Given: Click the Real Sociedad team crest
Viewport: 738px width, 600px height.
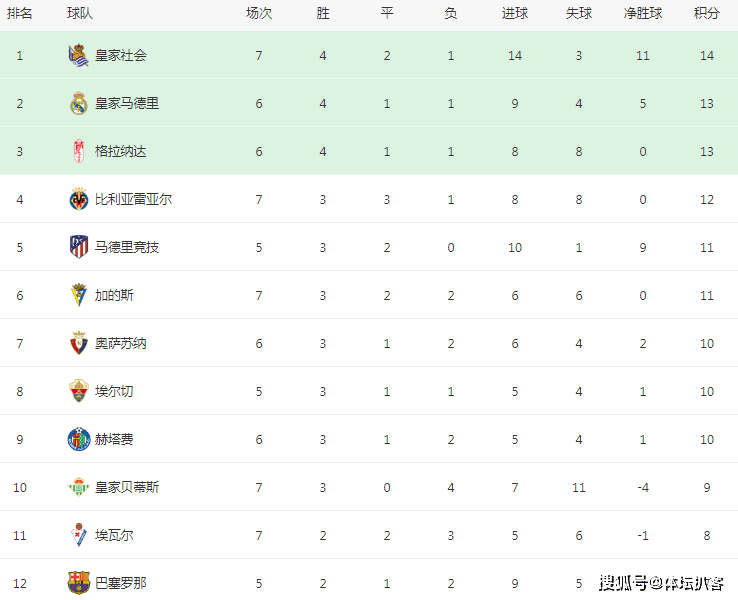Looking at the screenshot, I should pos(79,55).
